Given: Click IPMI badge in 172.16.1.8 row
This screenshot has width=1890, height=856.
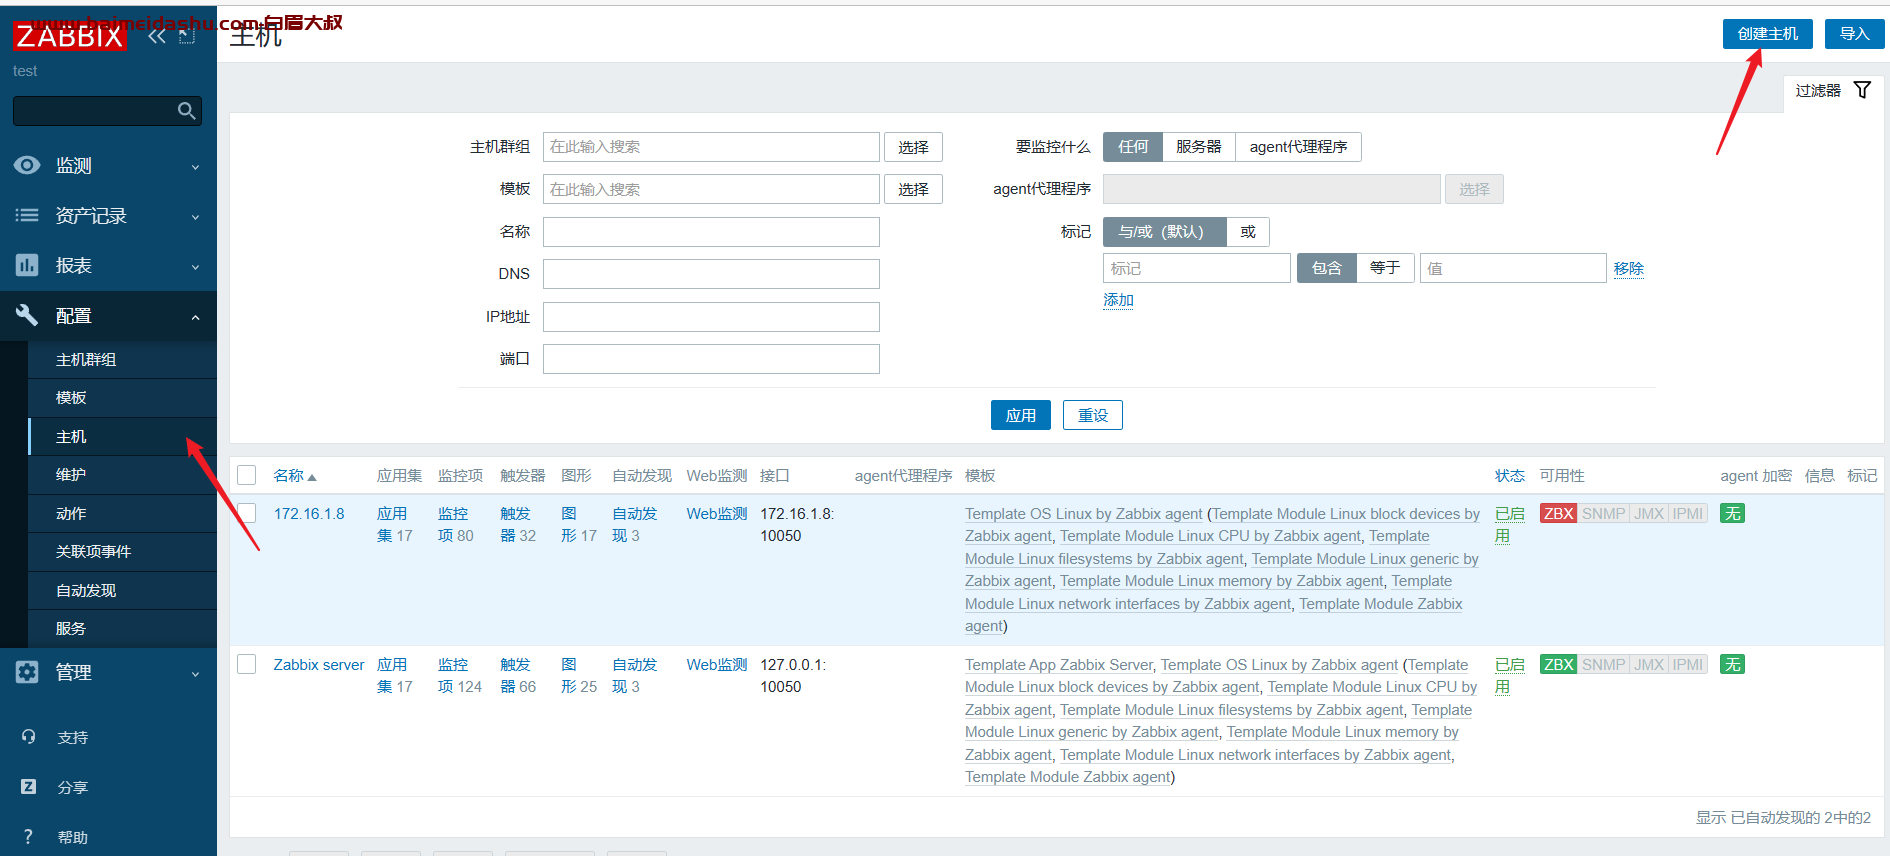Looking at the screenshot, I should coord(1687,513).
